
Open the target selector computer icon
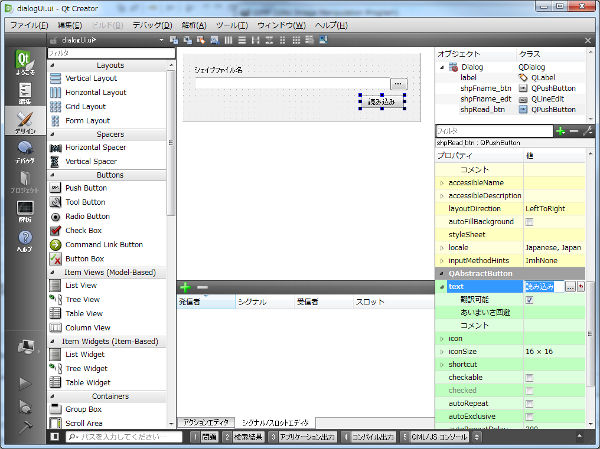point(26,346)
